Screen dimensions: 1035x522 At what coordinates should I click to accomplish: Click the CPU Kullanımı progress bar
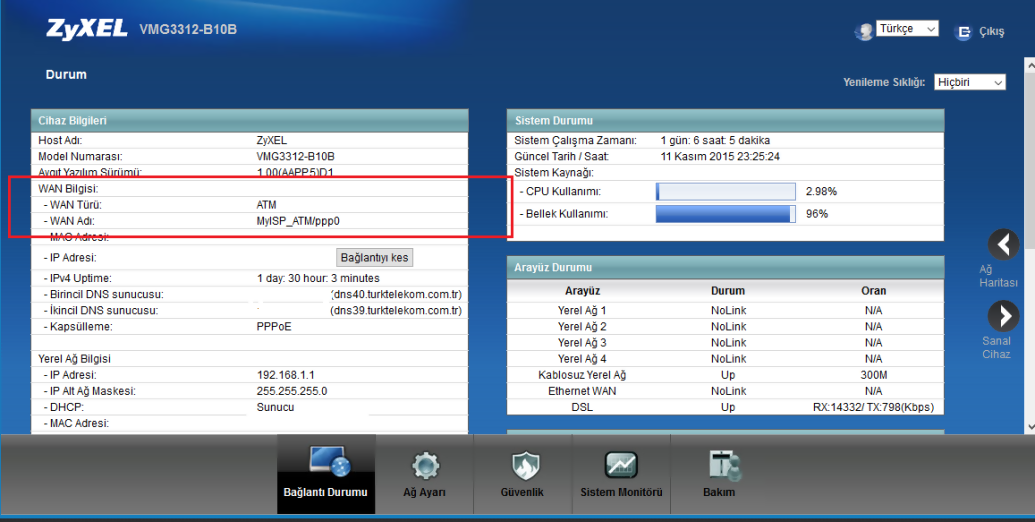pos(725,191)
